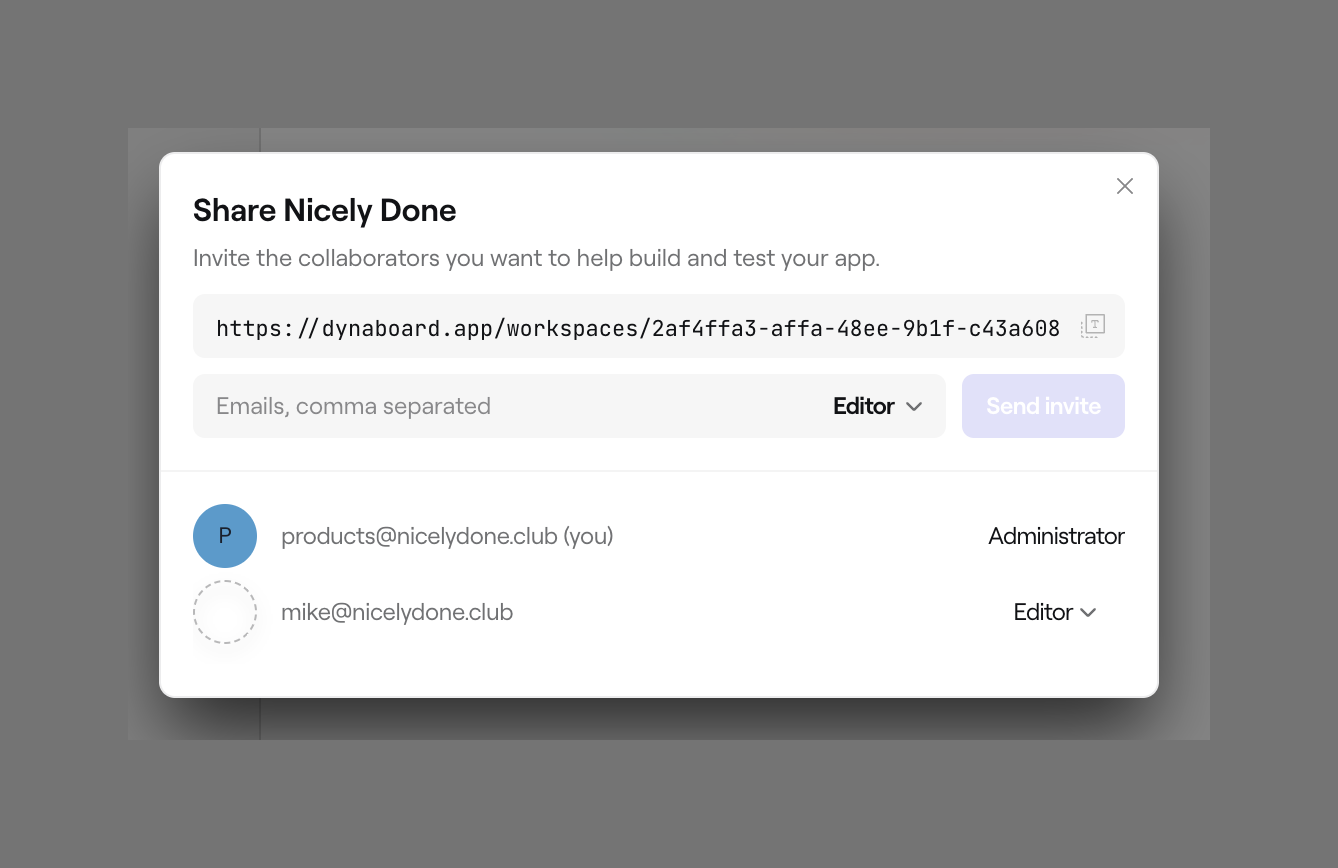Copy the workspace link with the copy icon
The width and height of the screenshot is (1338, 868).
(1092, 326)
